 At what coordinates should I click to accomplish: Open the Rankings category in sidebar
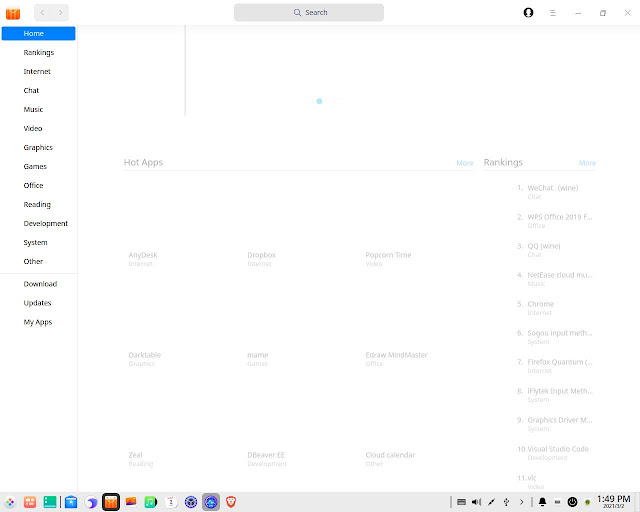[38, 52]
